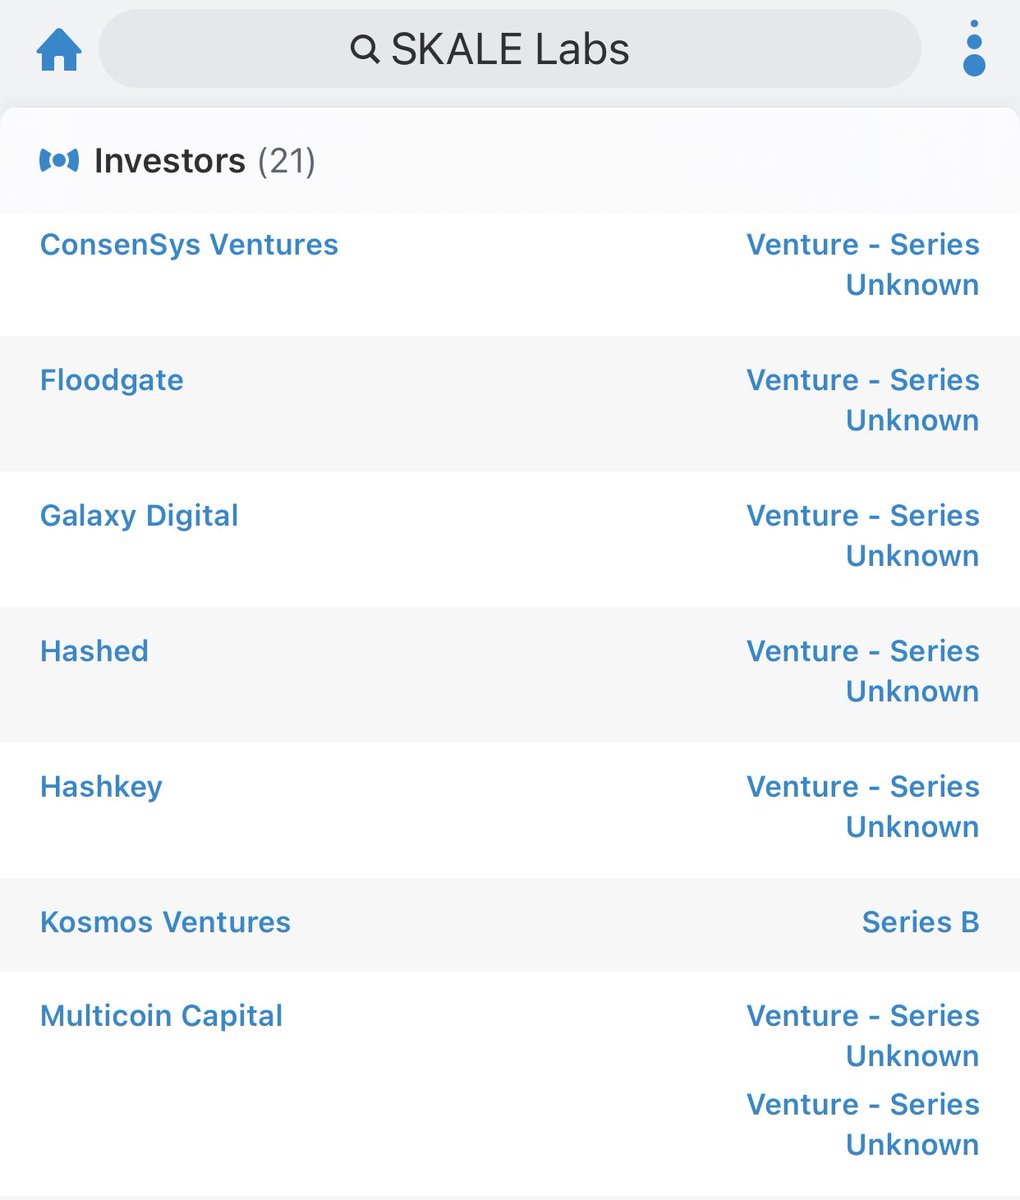Open the Kosmos Ventures investor page
1020x1200 pixels.
[x=165, y=922]
